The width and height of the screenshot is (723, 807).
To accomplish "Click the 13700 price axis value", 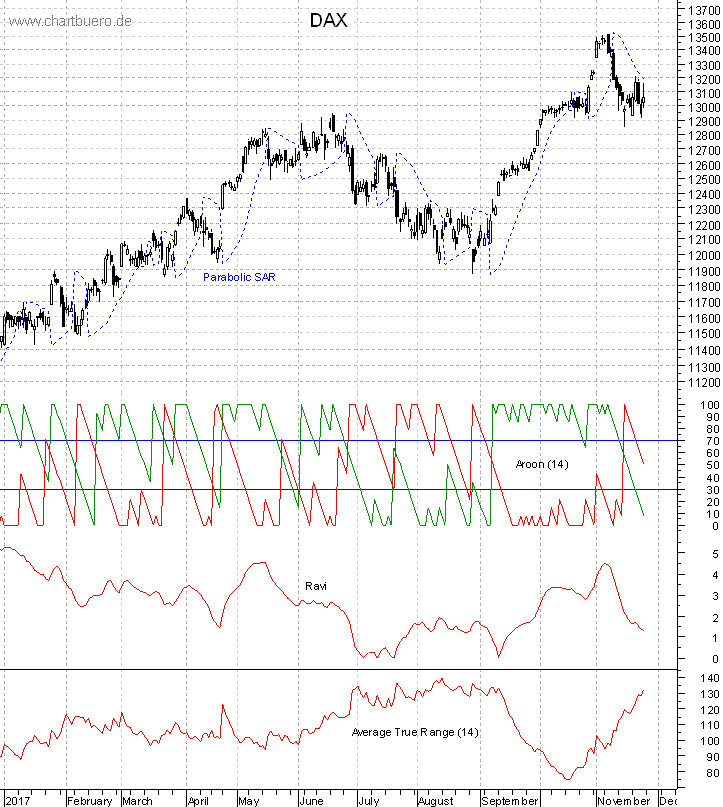I will 704,10.
